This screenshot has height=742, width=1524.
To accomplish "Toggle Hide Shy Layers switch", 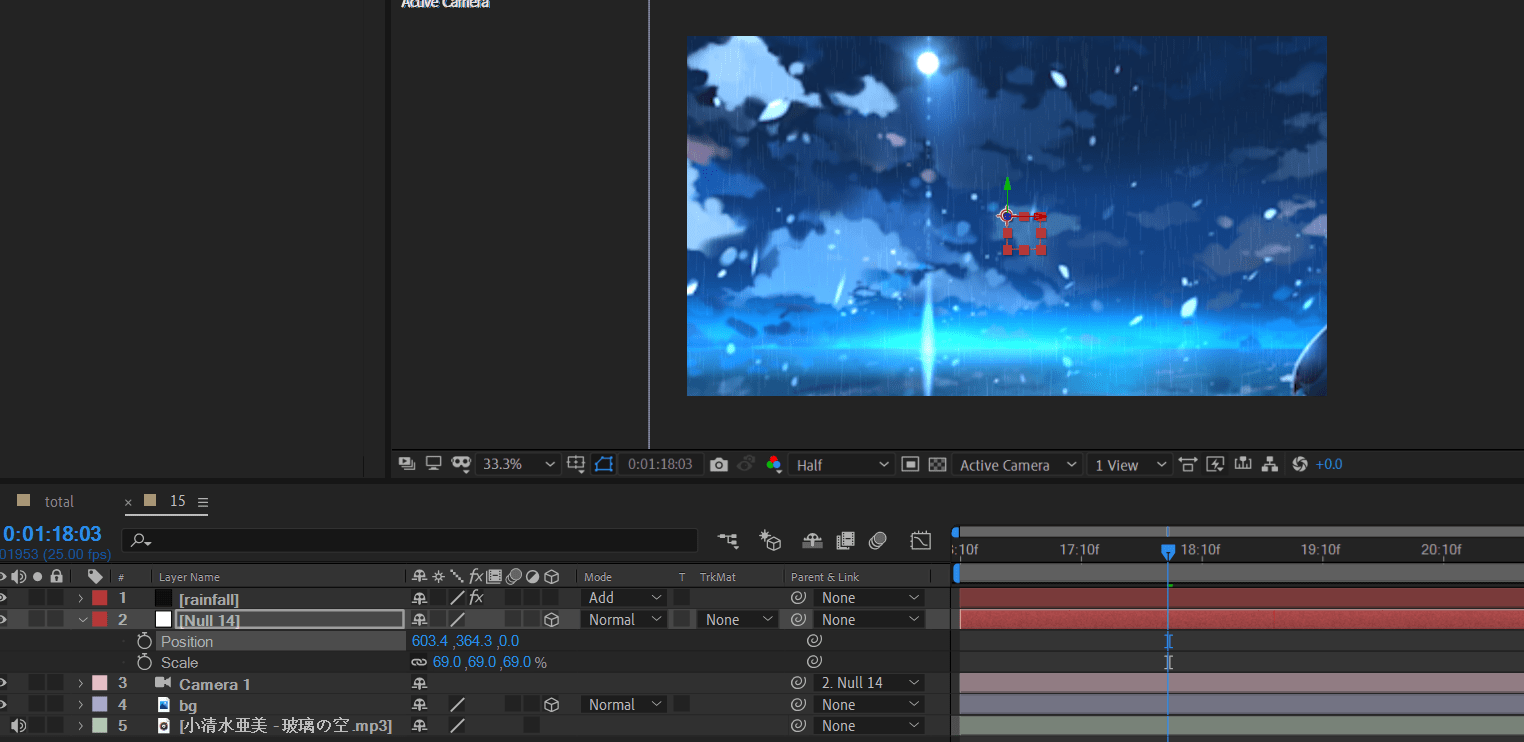I will 812,540.
